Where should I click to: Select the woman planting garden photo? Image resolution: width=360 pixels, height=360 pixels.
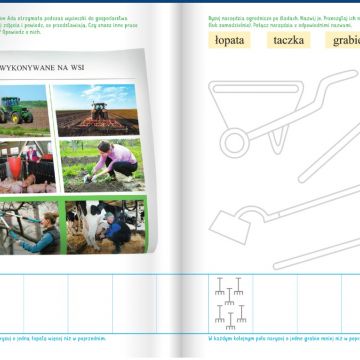102,165
